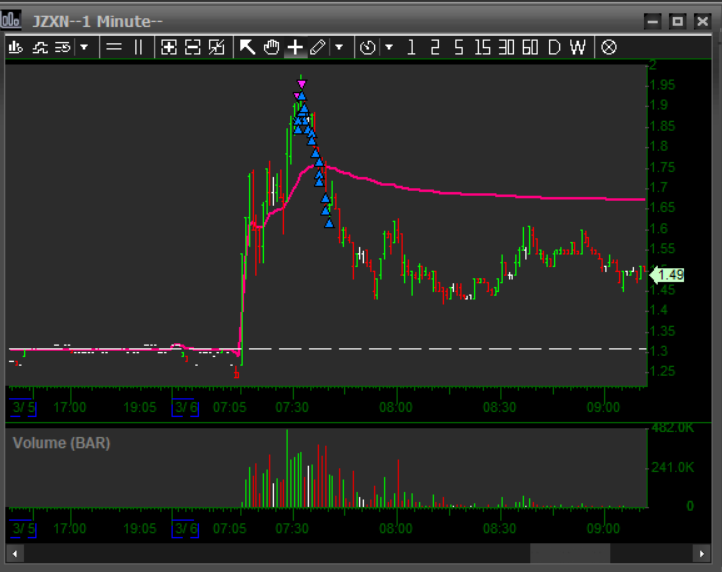Click the circled X clear icon
The width and height of the screenshot is (722, 572).
pyautogui.click(x=609, y=47)
